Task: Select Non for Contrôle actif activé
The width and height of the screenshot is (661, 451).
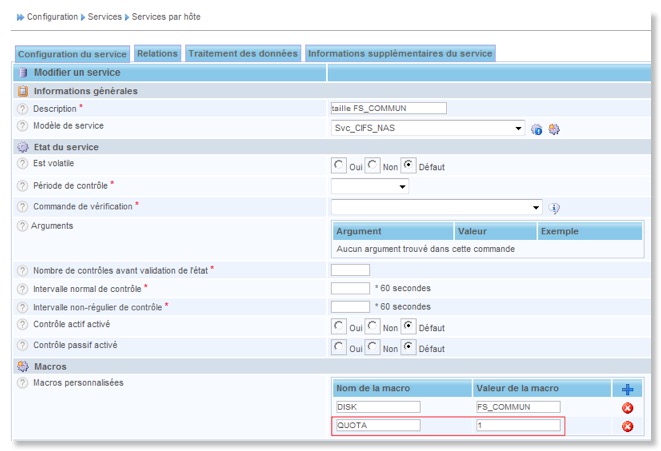Action: click(x=373, y=326)
